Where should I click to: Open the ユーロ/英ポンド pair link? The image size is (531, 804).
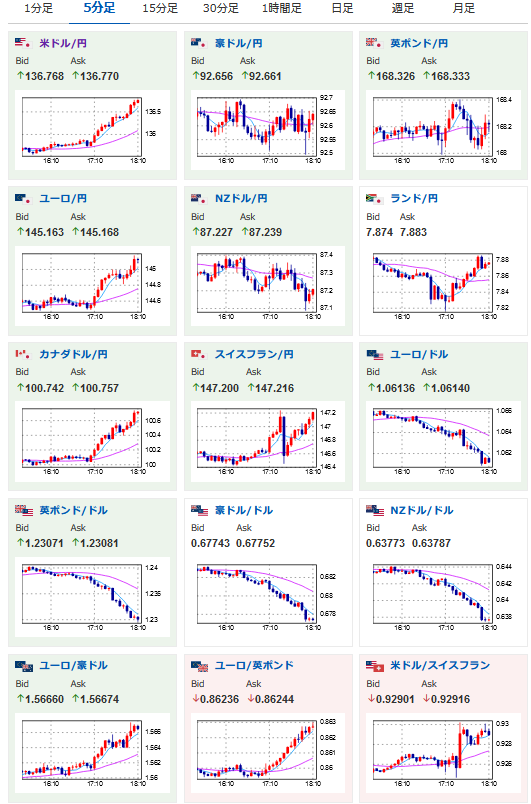pos(254,666)
